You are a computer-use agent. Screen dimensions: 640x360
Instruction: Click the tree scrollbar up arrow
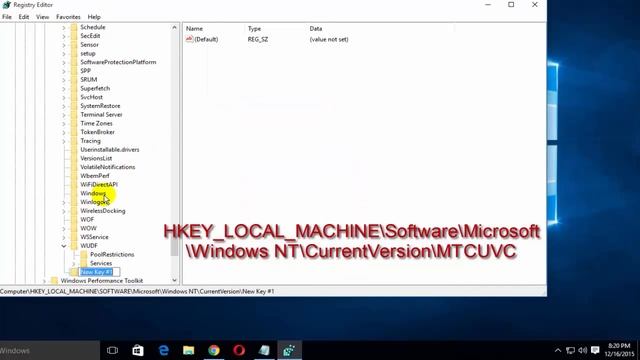(174, 27)
